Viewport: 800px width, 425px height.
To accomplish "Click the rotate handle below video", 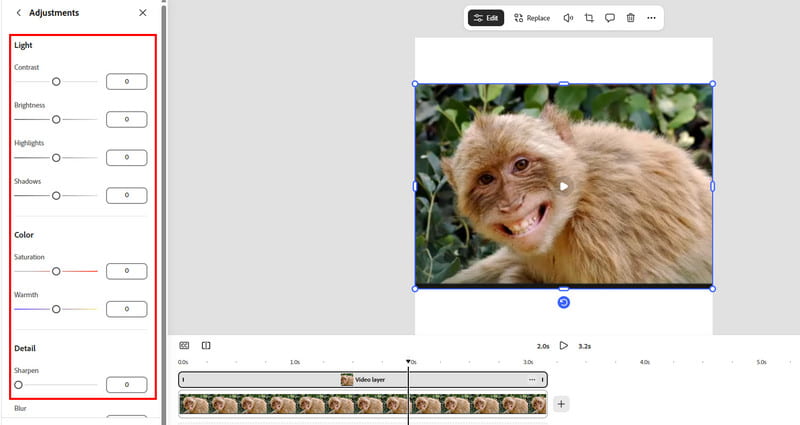I will [564, 303].
